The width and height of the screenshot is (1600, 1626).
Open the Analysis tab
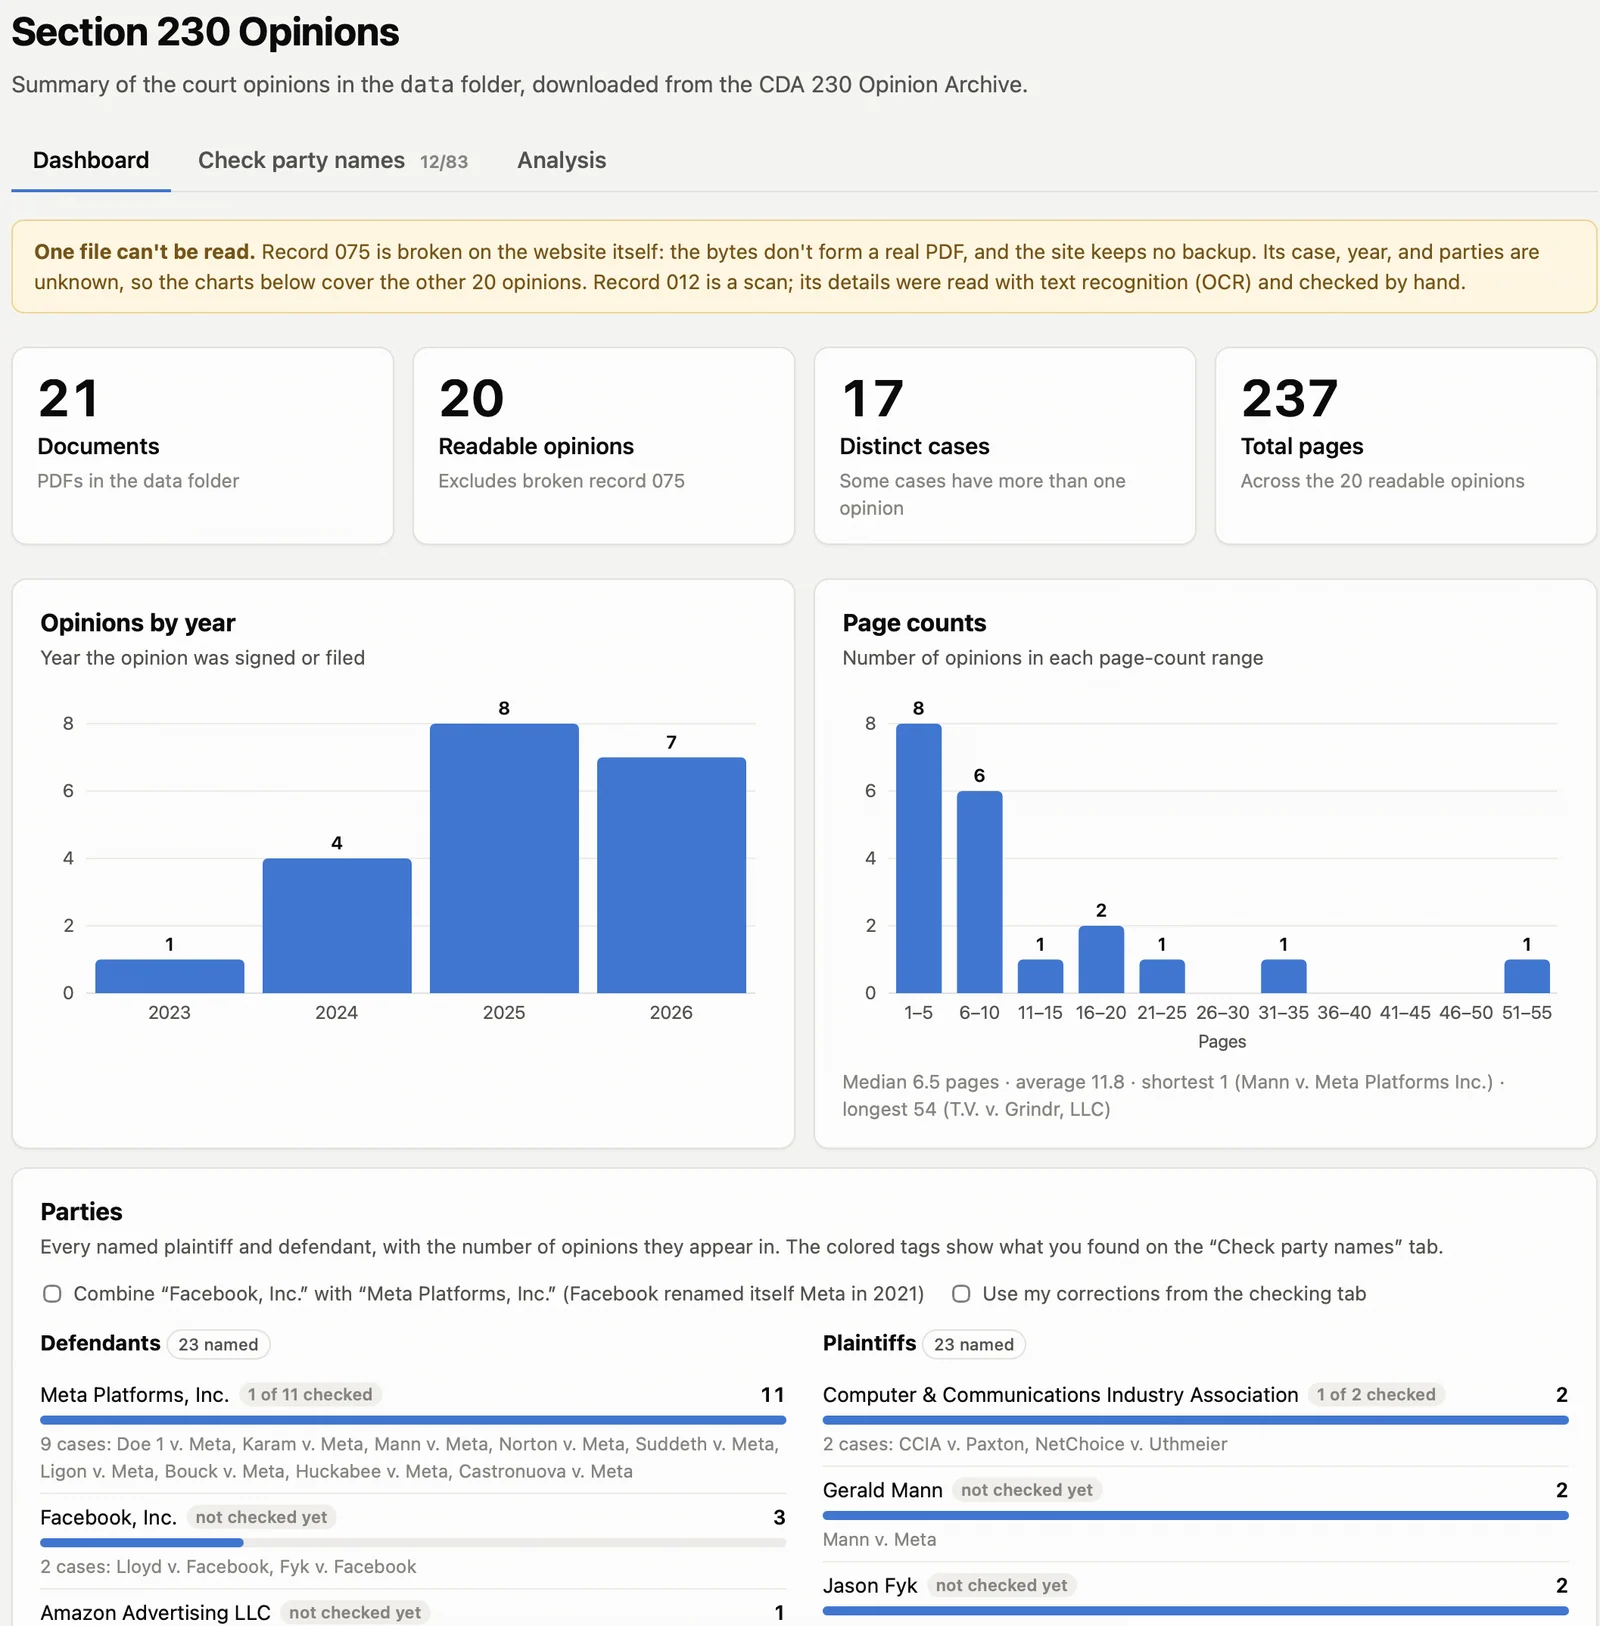pyautogui.click(x=561, y=160)
